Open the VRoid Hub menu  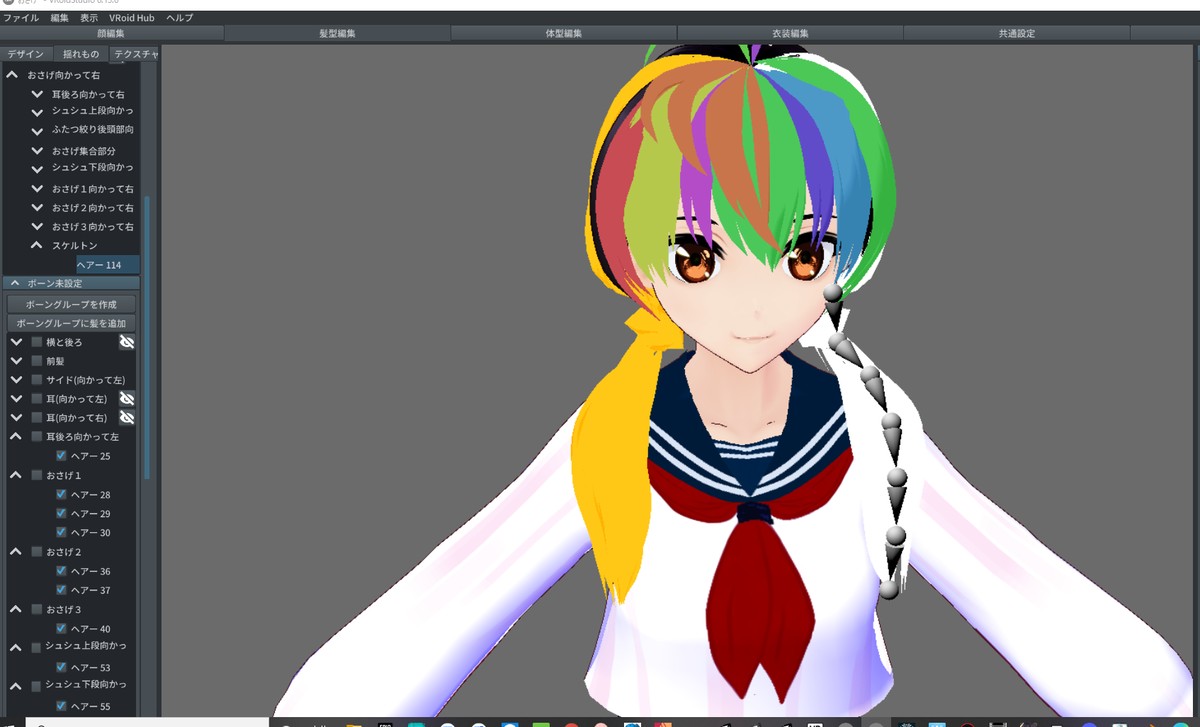131,18
